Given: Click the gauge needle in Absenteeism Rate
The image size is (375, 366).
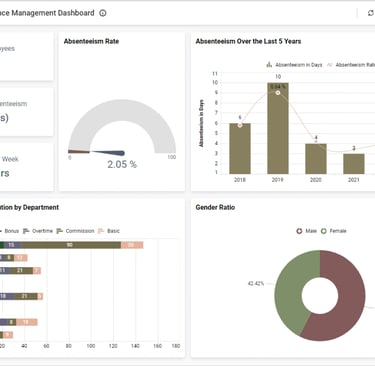Looking at the screenshot, I should 108,153.
